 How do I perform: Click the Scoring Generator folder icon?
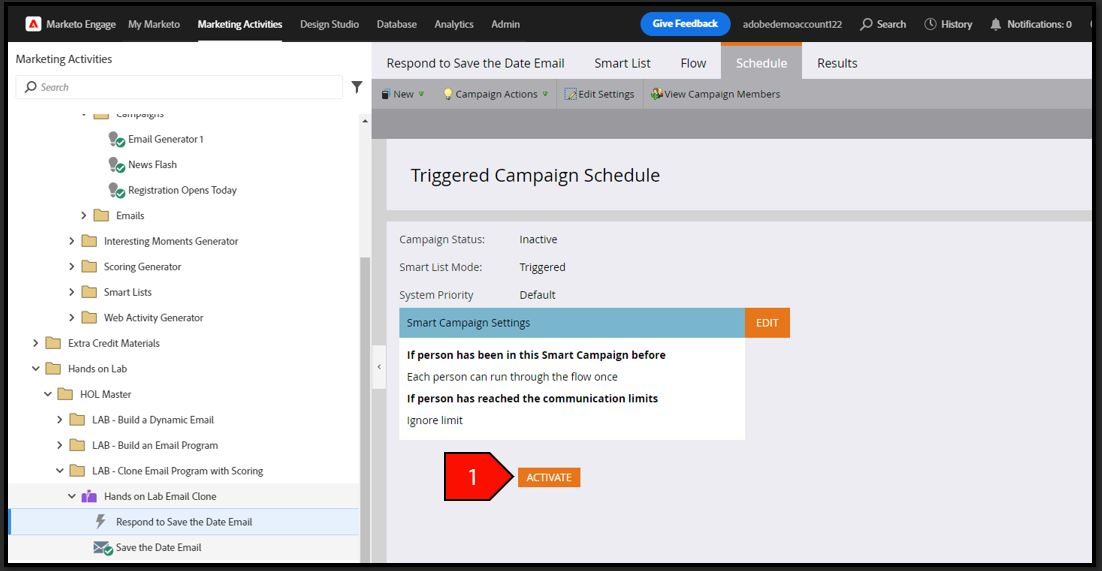(x=89, y=267)
